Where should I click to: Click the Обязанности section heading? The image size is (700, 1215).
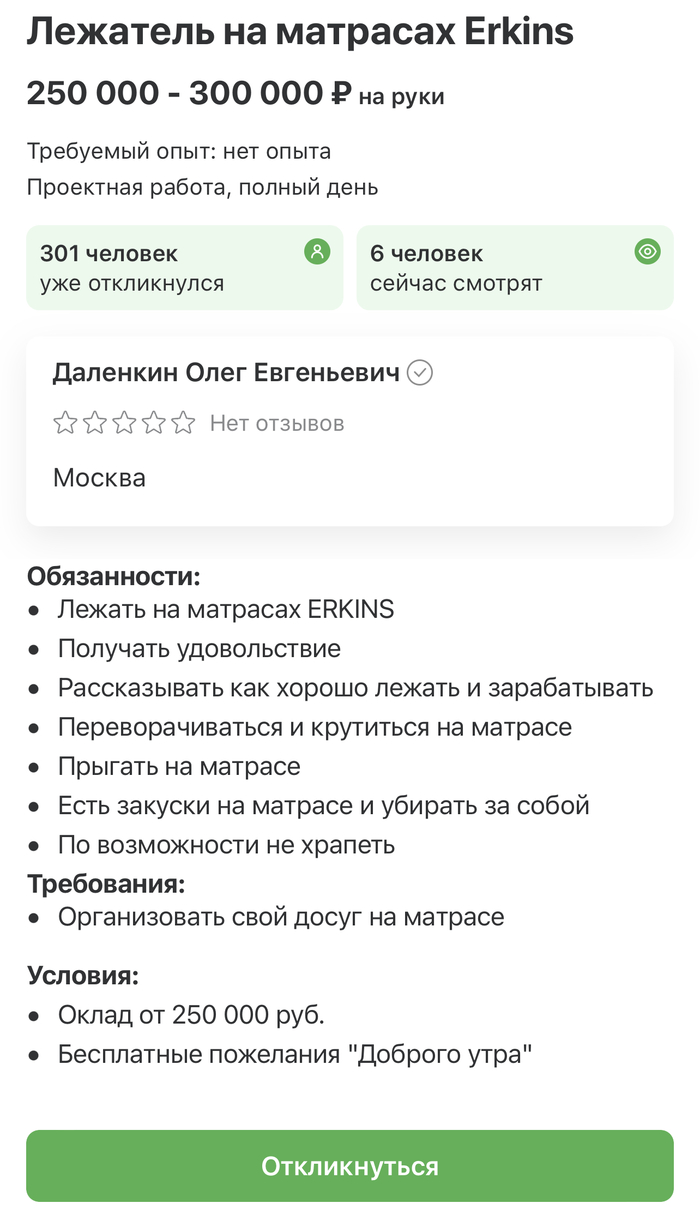click(x=114, y=577)
